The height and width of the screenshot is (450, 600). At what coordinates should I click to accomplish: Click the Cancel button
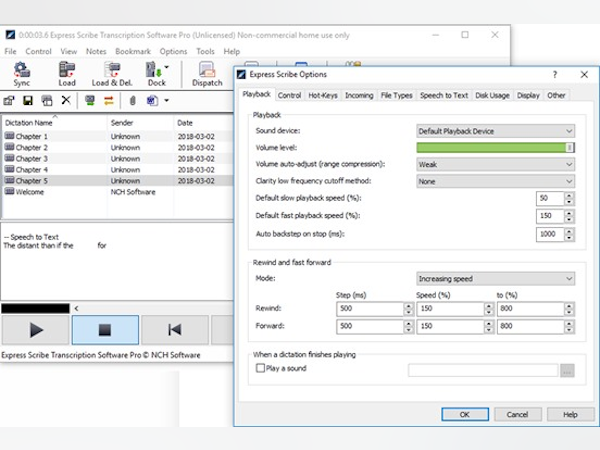(x=518, y=414)
